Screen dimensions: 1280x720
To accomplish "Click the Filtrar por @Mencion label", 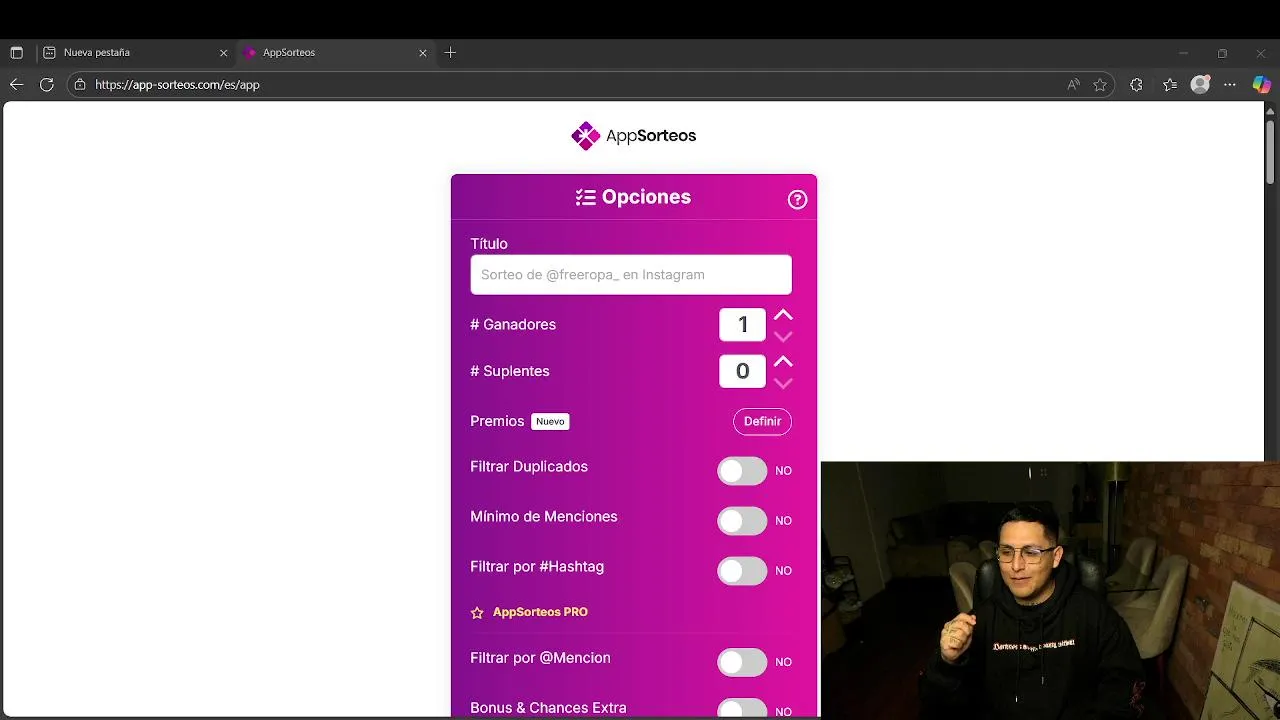I will [x=540, y=658].
